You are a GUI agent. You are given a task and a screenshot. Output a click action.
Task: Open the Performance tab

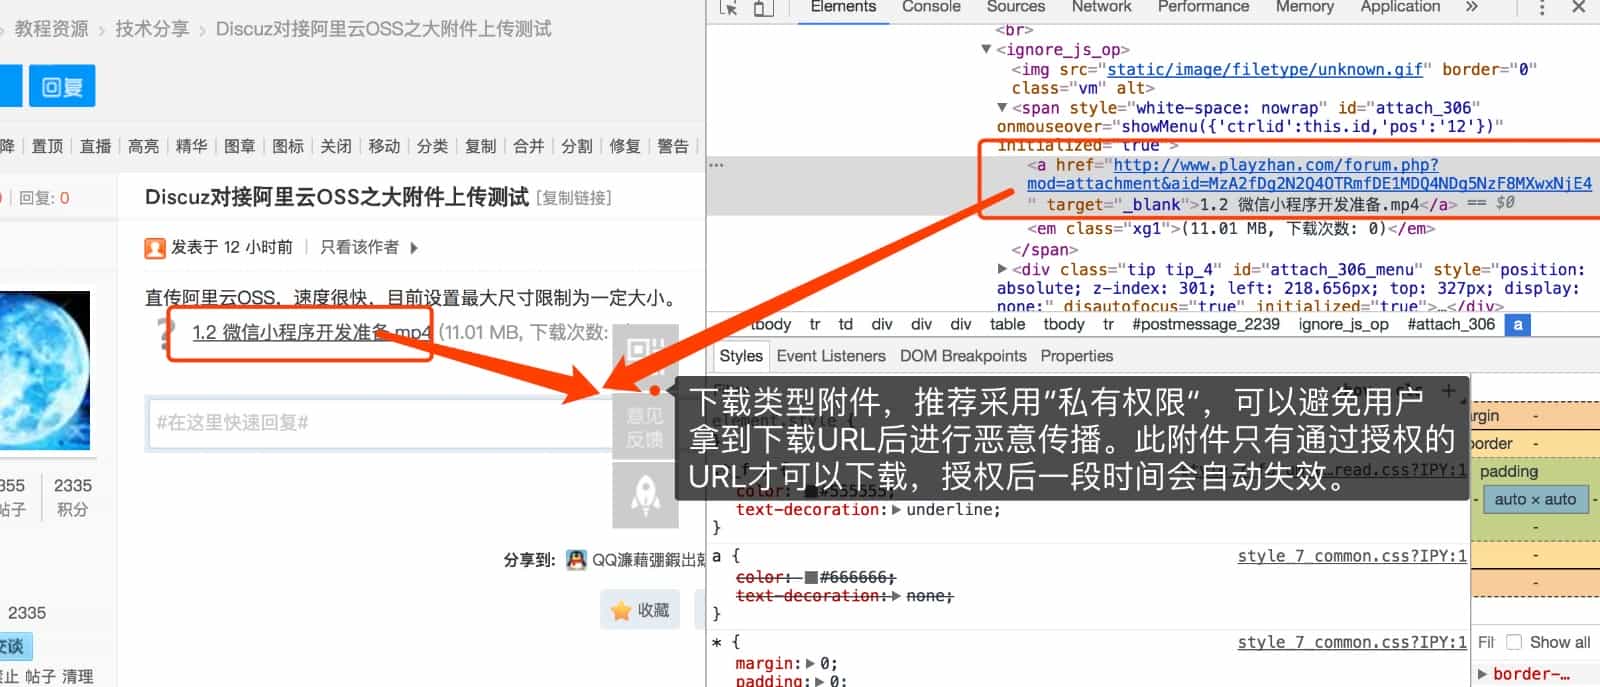[1204, 7]
